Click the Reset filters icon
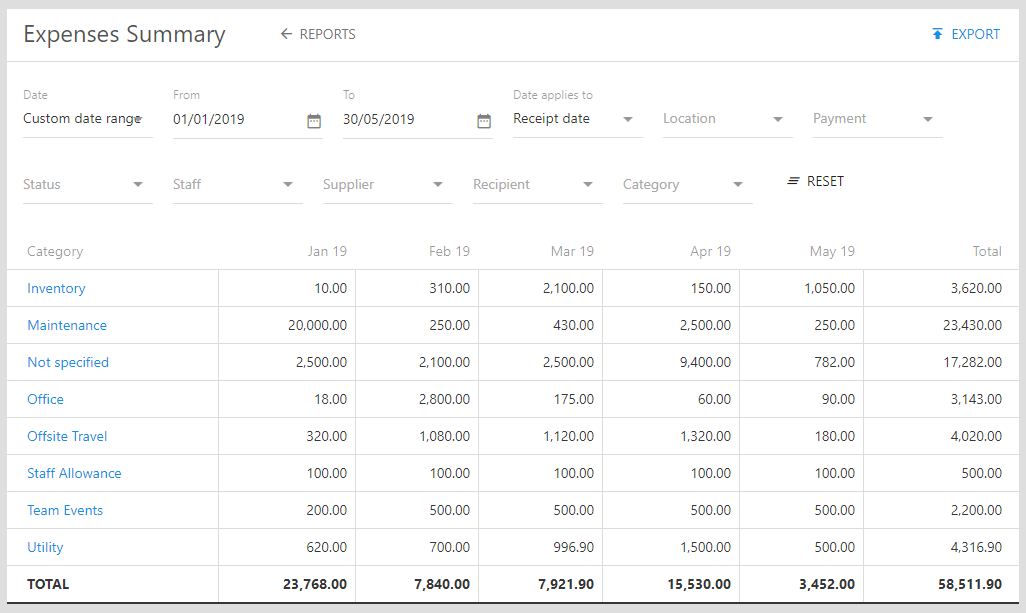The height and width of the screenshot is (613, 1026). pyautogui.click(x=791, y=181)
